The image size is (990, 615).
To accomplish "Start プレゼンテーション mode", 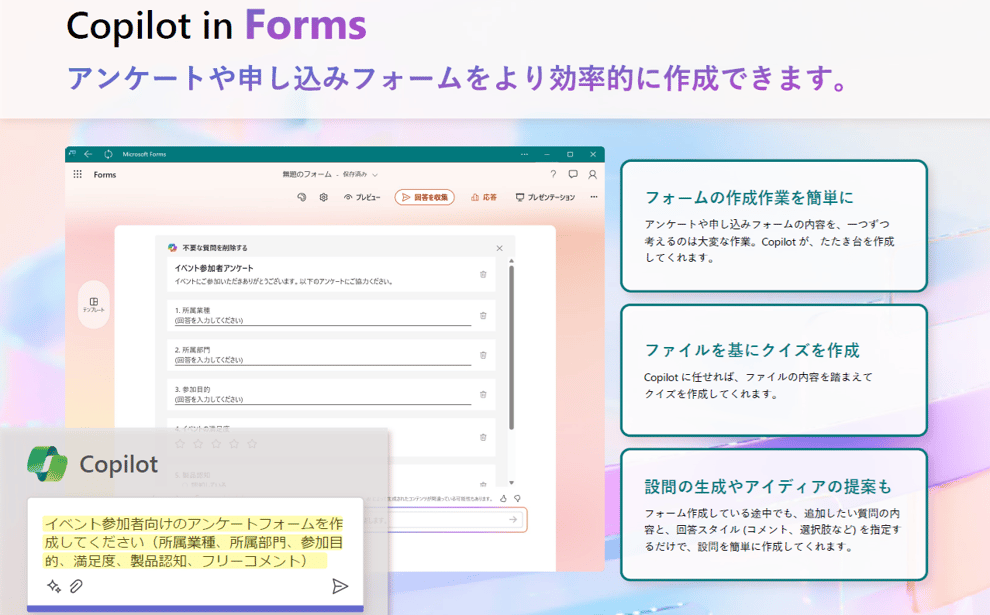I will tap(546, 197).
